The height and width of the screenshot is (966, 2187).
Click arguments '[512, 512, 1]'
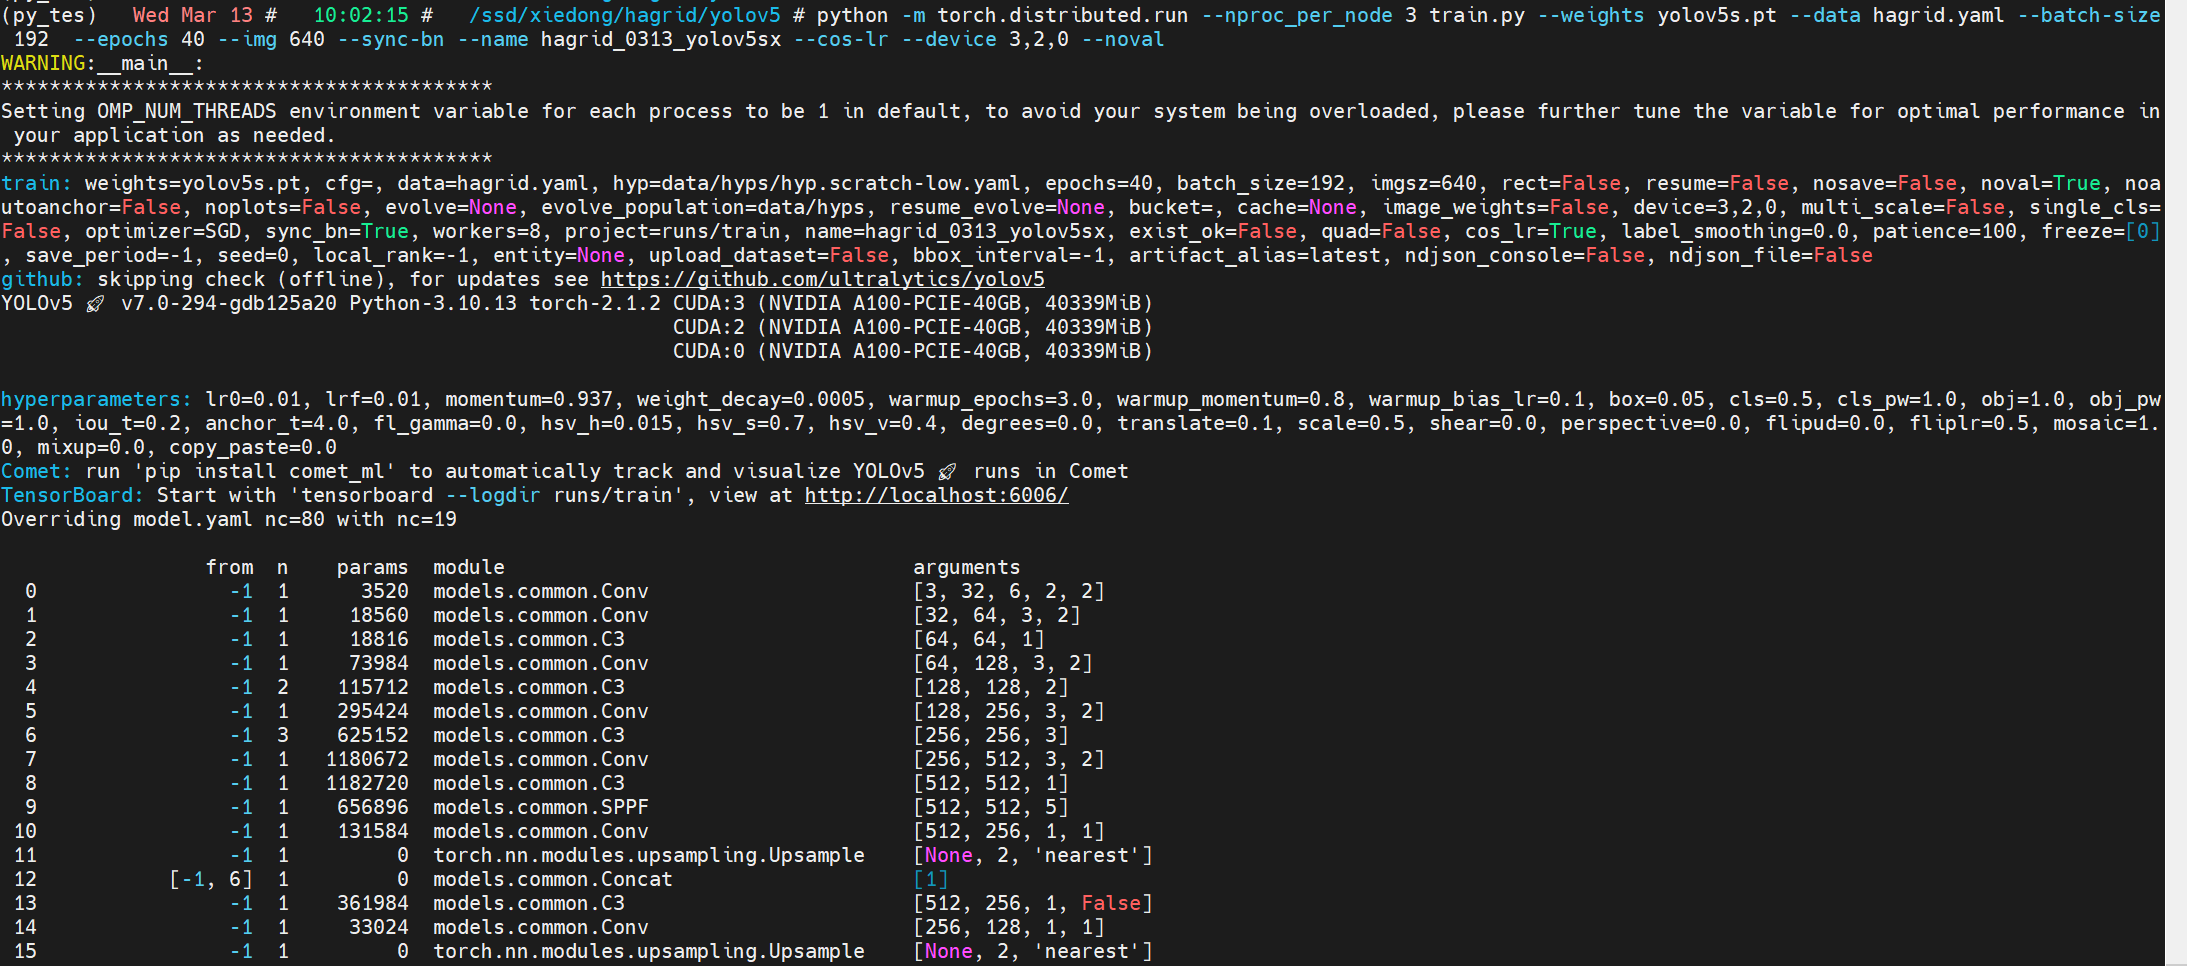click(x=990, y=783)
